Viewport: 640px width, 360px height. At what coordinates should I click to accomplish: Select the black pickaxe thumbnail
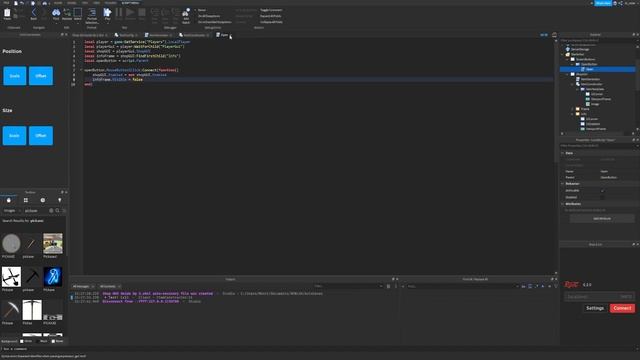click(32, 277)
